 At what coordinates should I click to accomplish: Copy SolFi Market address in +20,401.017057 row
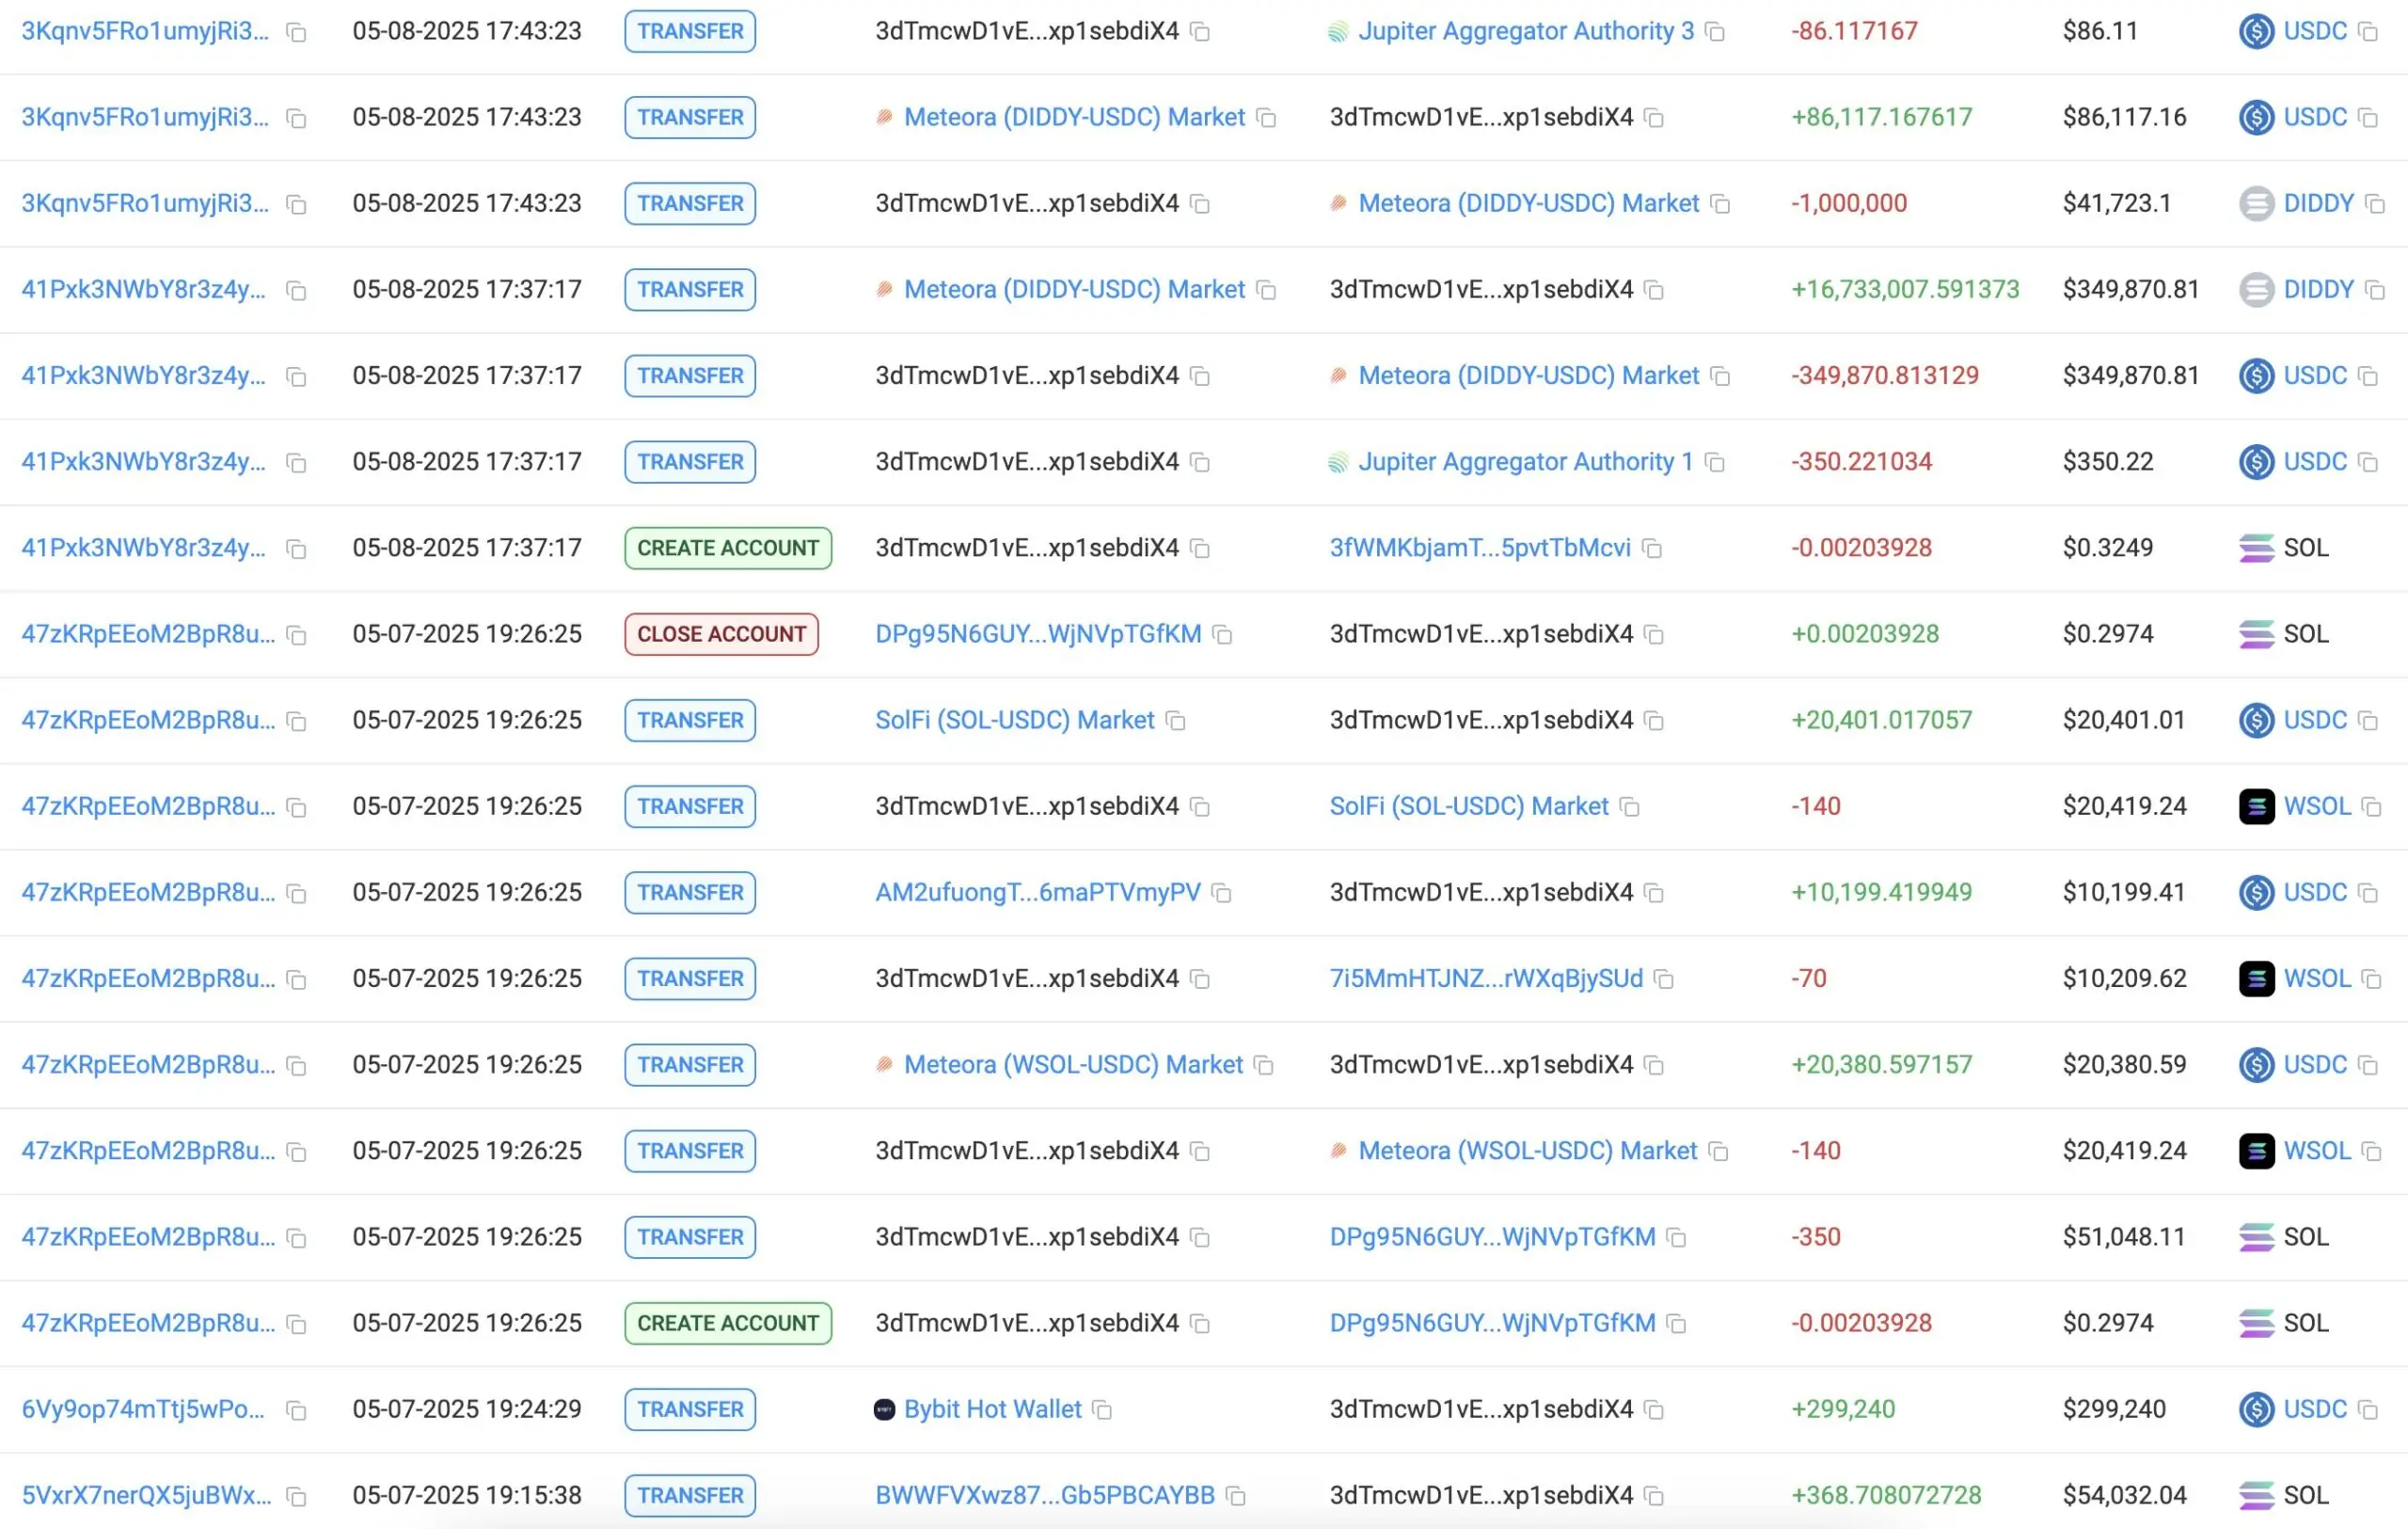pyautogui.click(x=1176, y=721)
